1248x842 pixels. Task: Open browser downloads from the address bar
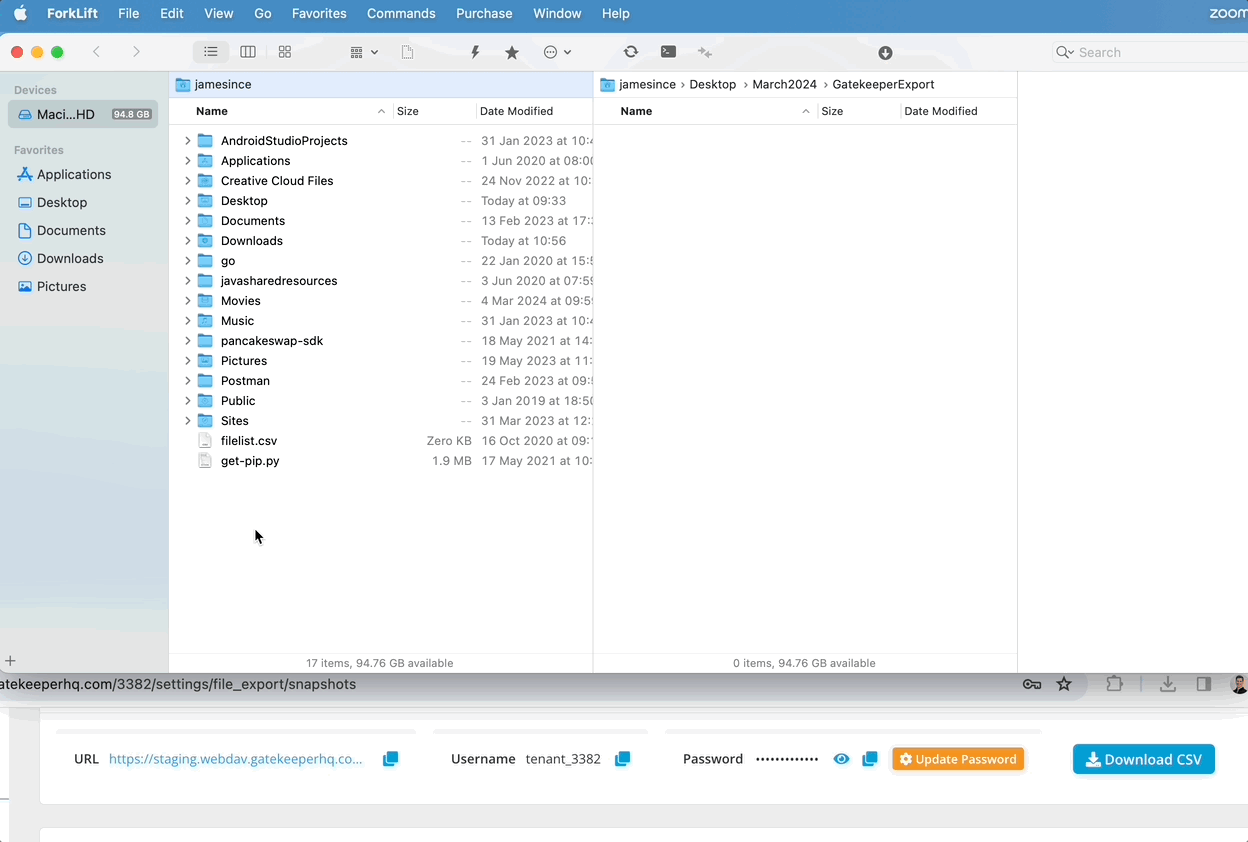1168,684
